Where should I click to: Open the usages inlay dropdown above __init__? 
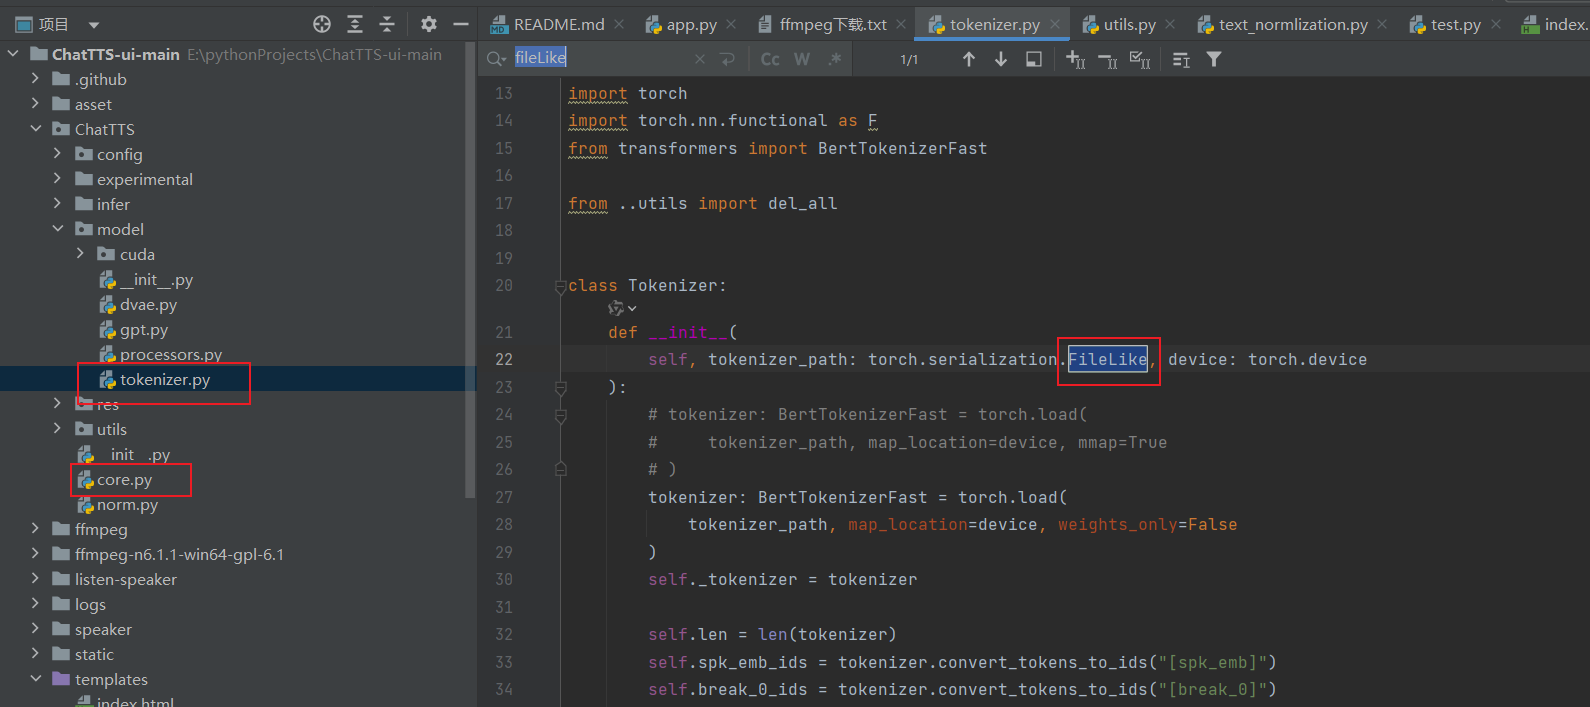[x=622, y=308]
